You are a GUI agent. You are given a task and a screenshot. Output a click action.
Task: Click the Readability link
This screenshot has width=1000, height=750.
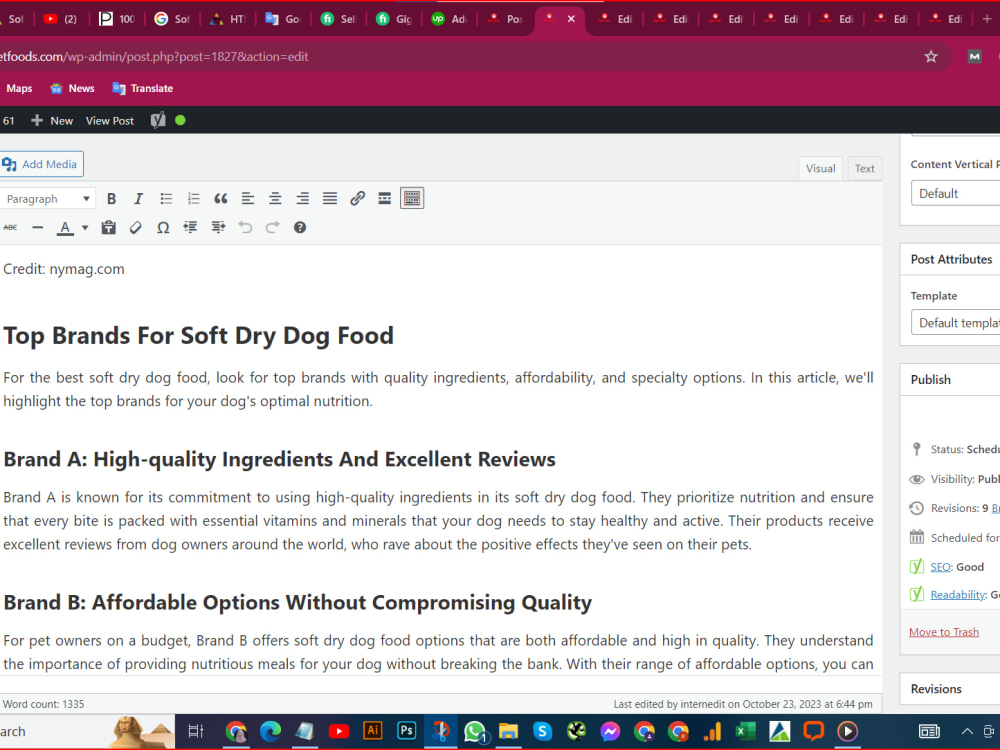coord(958,595)
